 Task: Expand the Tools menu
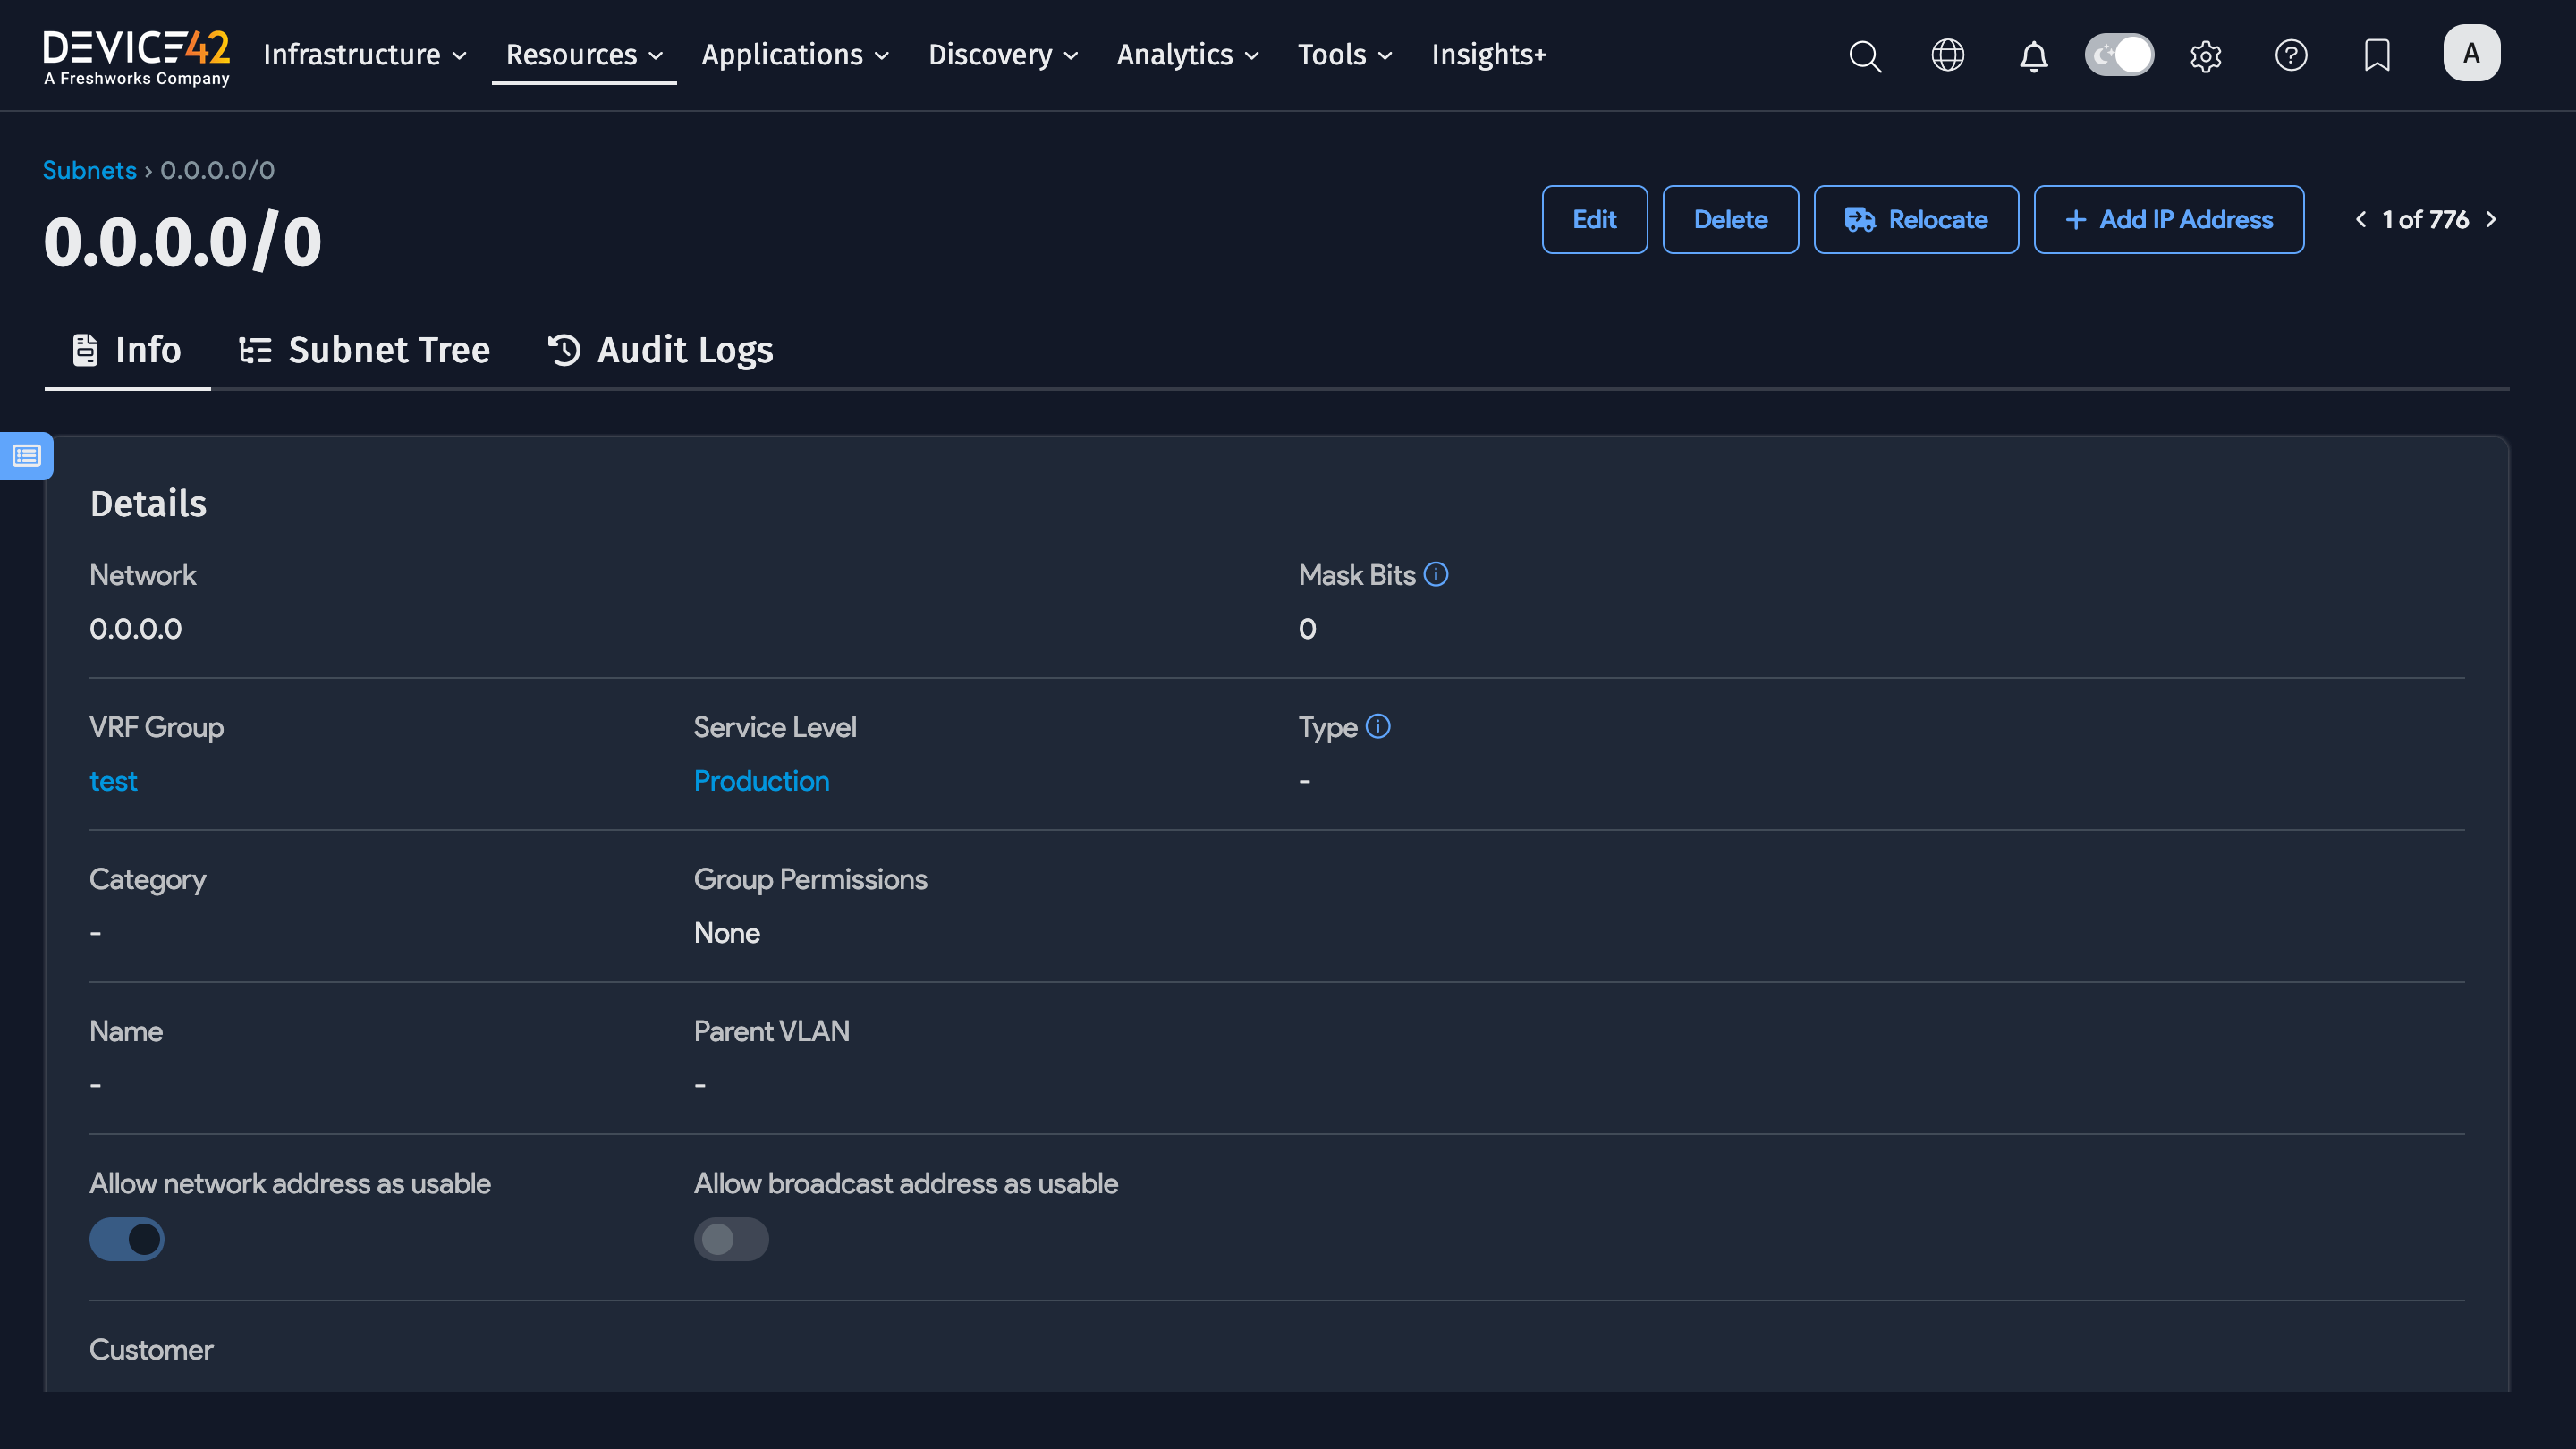point(1343,55)
